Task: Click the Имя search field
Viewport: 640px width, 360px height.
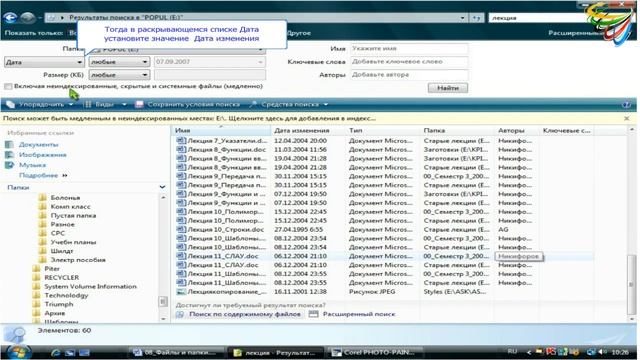Action: click(409, 48)
